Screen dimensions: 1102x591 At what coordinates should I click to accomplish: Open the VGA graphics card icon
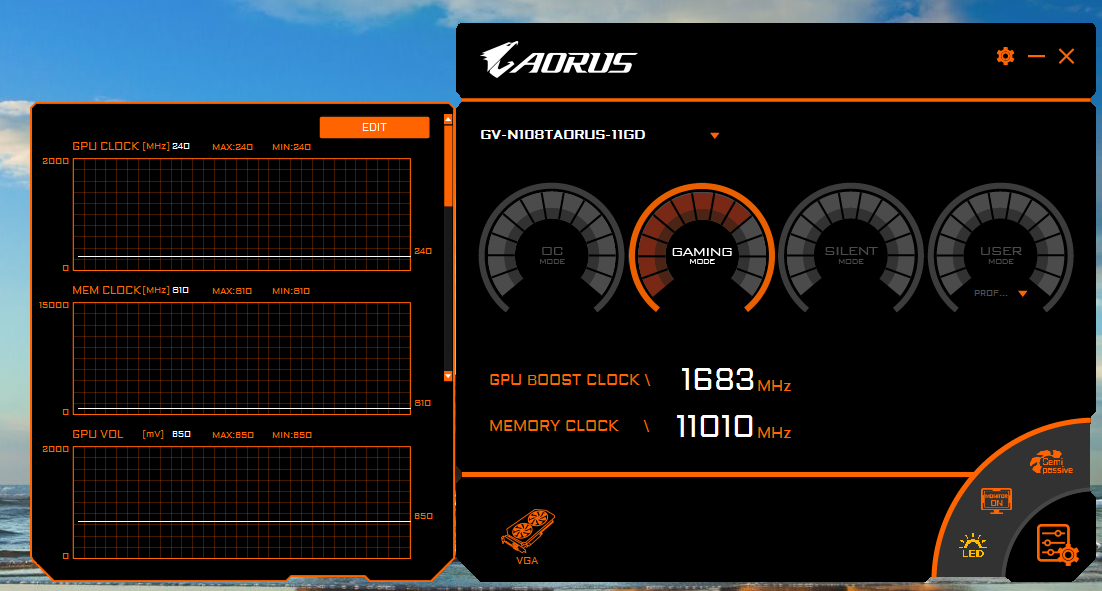tap(528, 537)
